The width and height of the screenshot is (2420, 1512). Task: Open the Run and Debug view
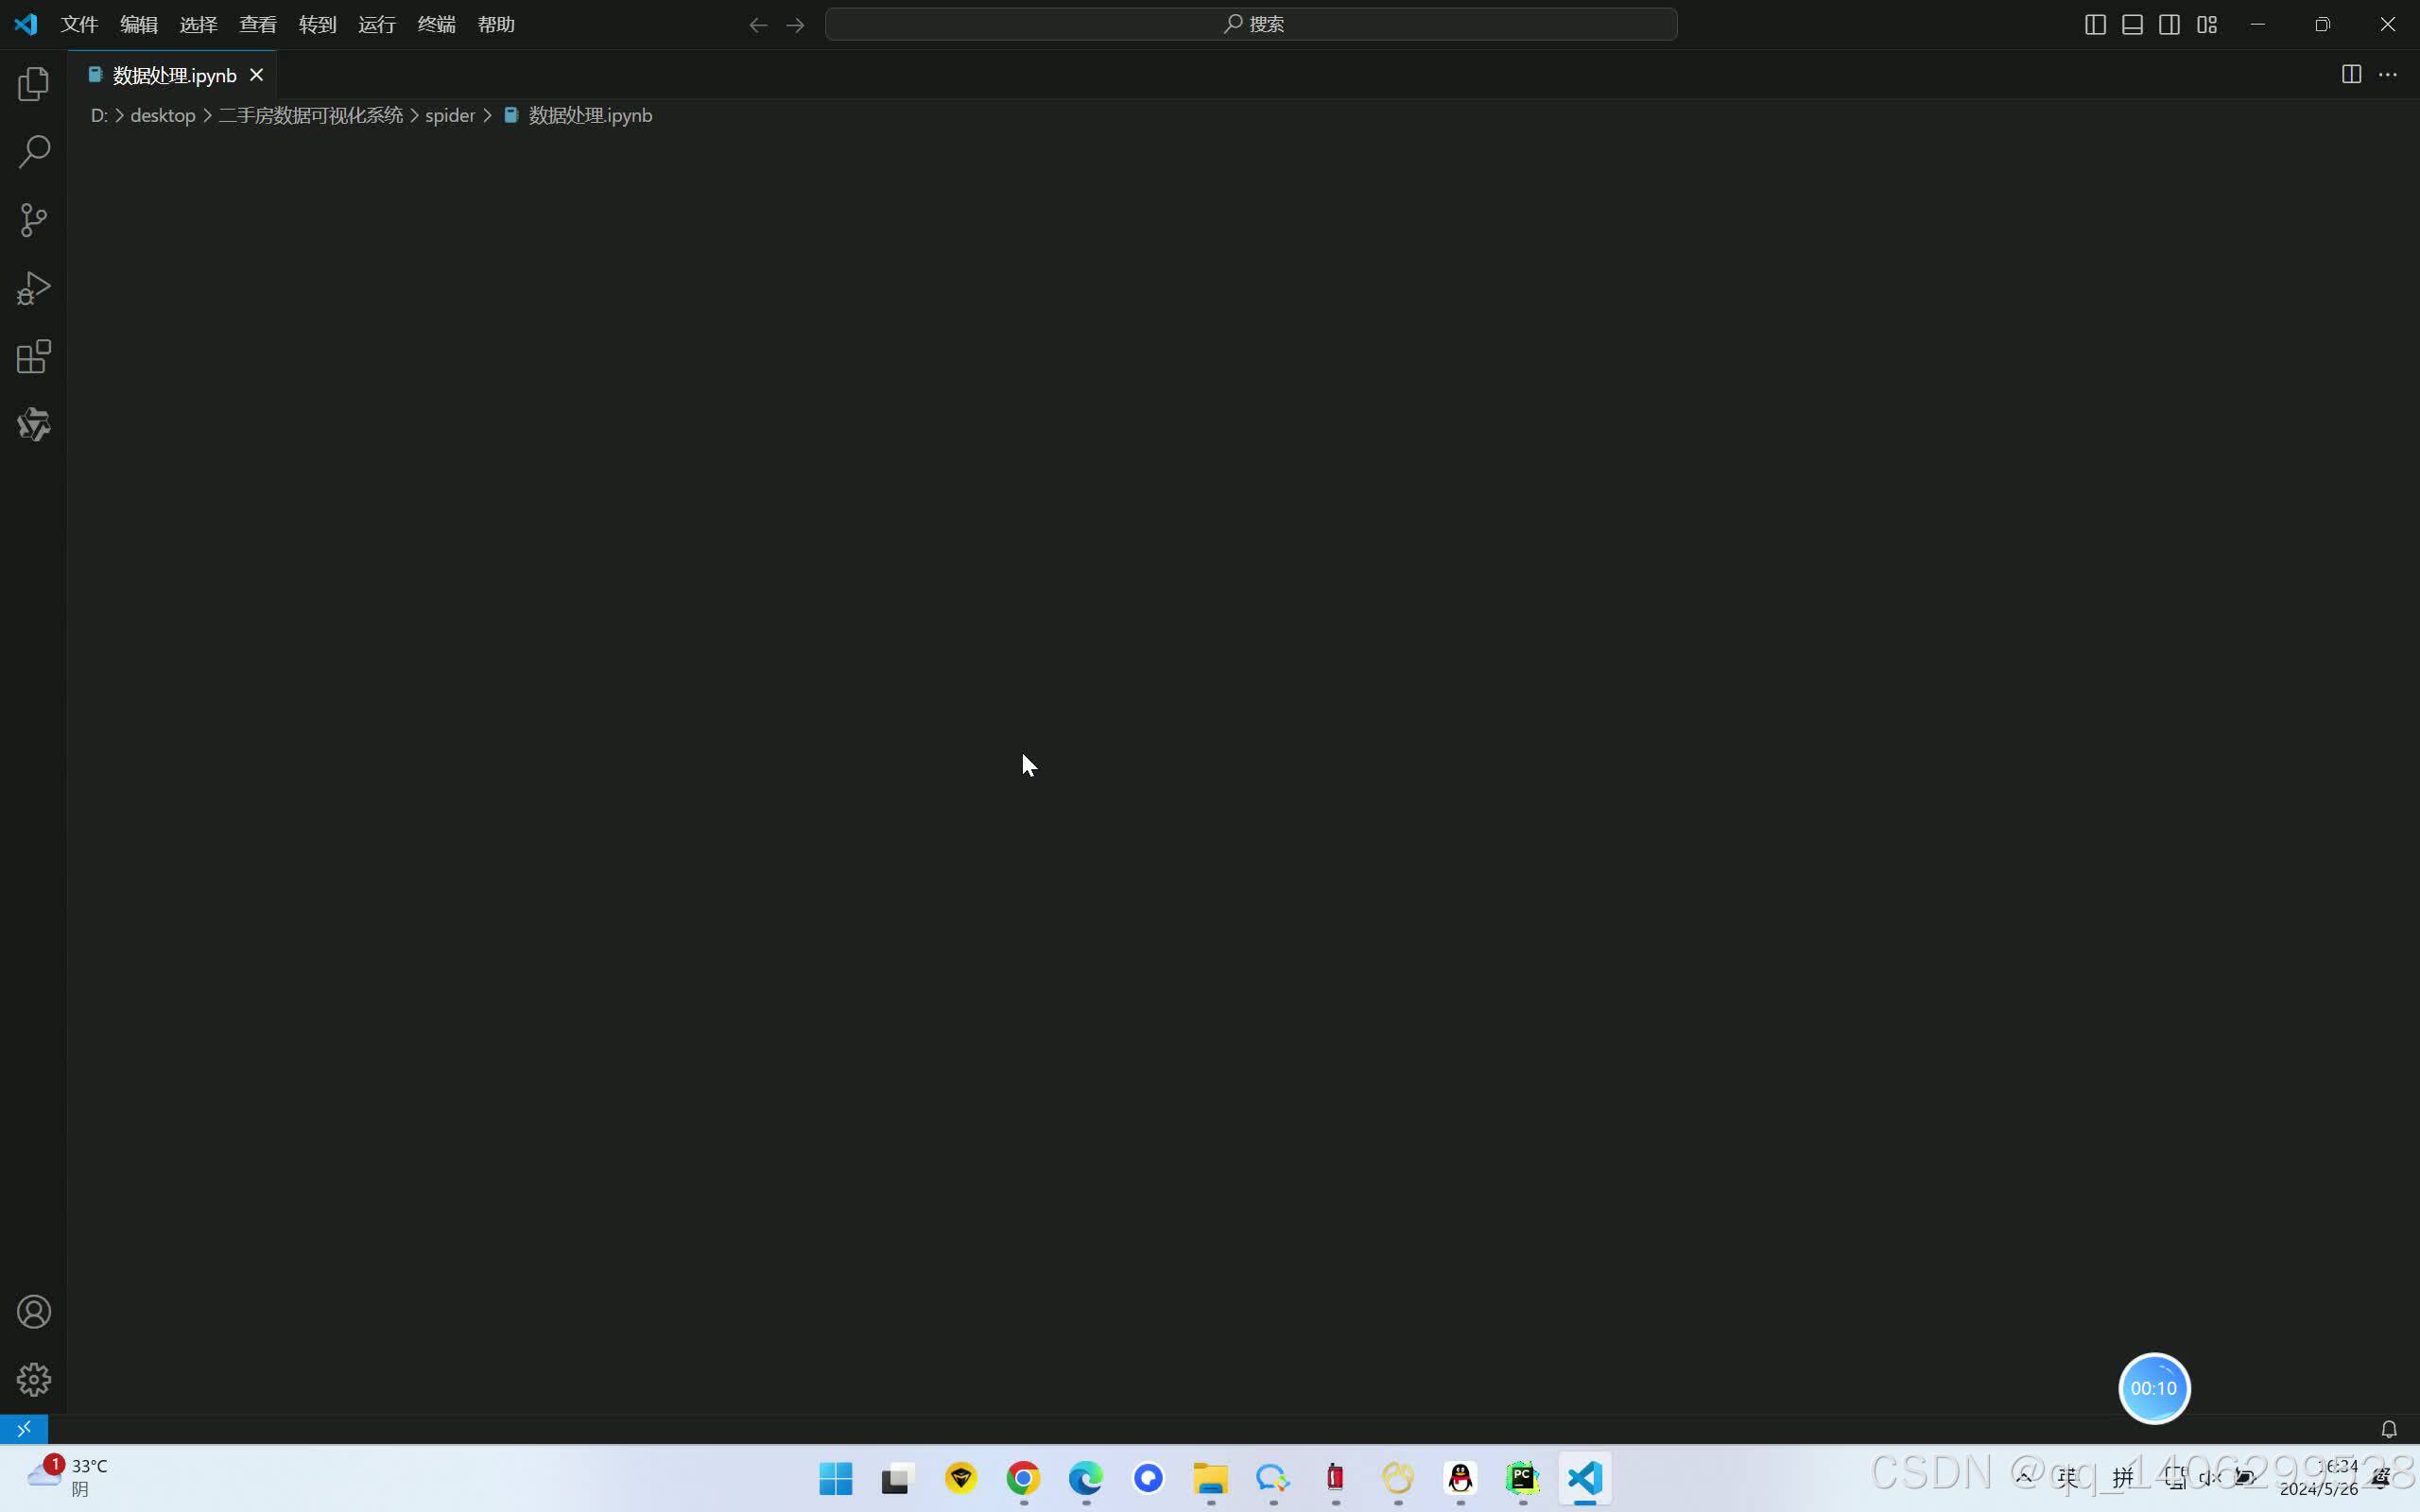pyautogui.click(x=33, y=288)
